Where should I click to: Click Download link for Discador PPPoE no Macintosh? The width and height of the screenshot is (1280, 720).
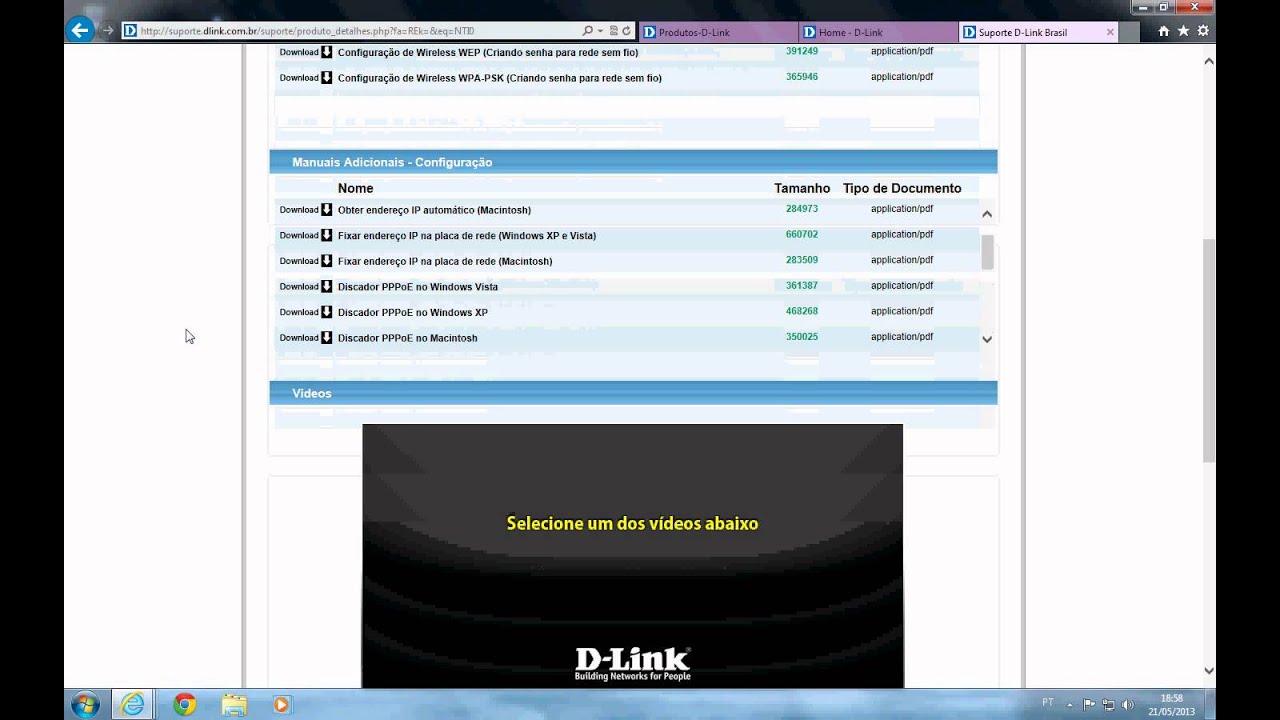click(x=298, y=337)
